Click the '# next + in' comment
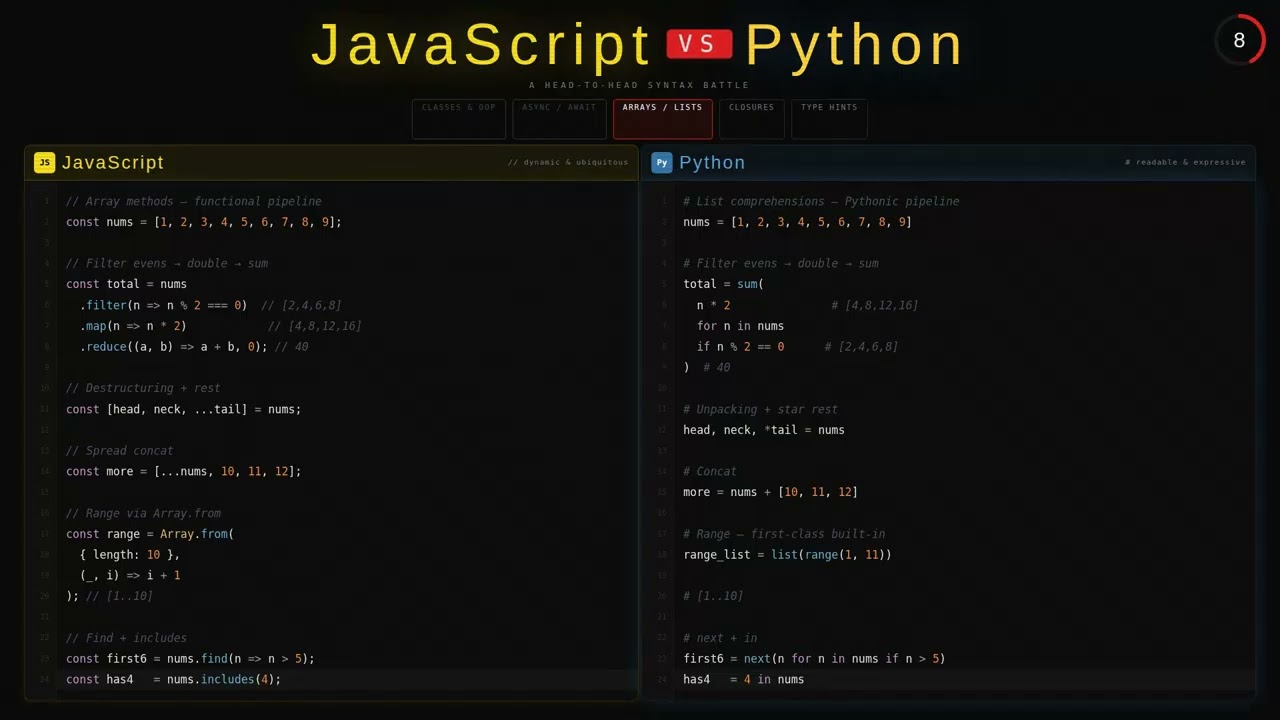The height and width of the screenshot is (720, 1280). [x=720, y=638]
